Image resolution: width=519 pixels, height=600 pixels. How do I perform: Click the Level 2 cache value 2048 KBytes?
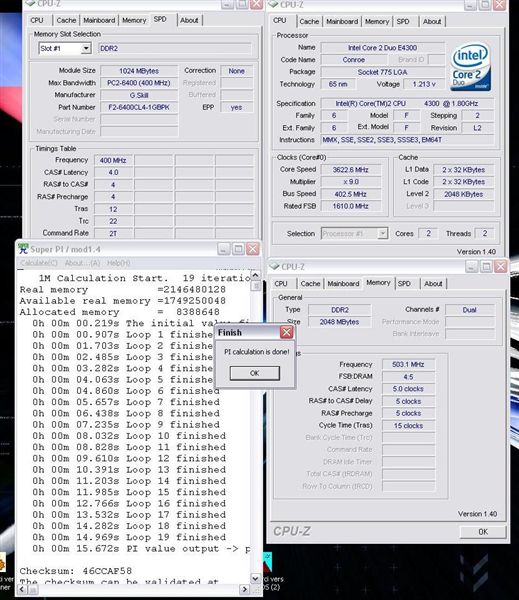point(464,194)
